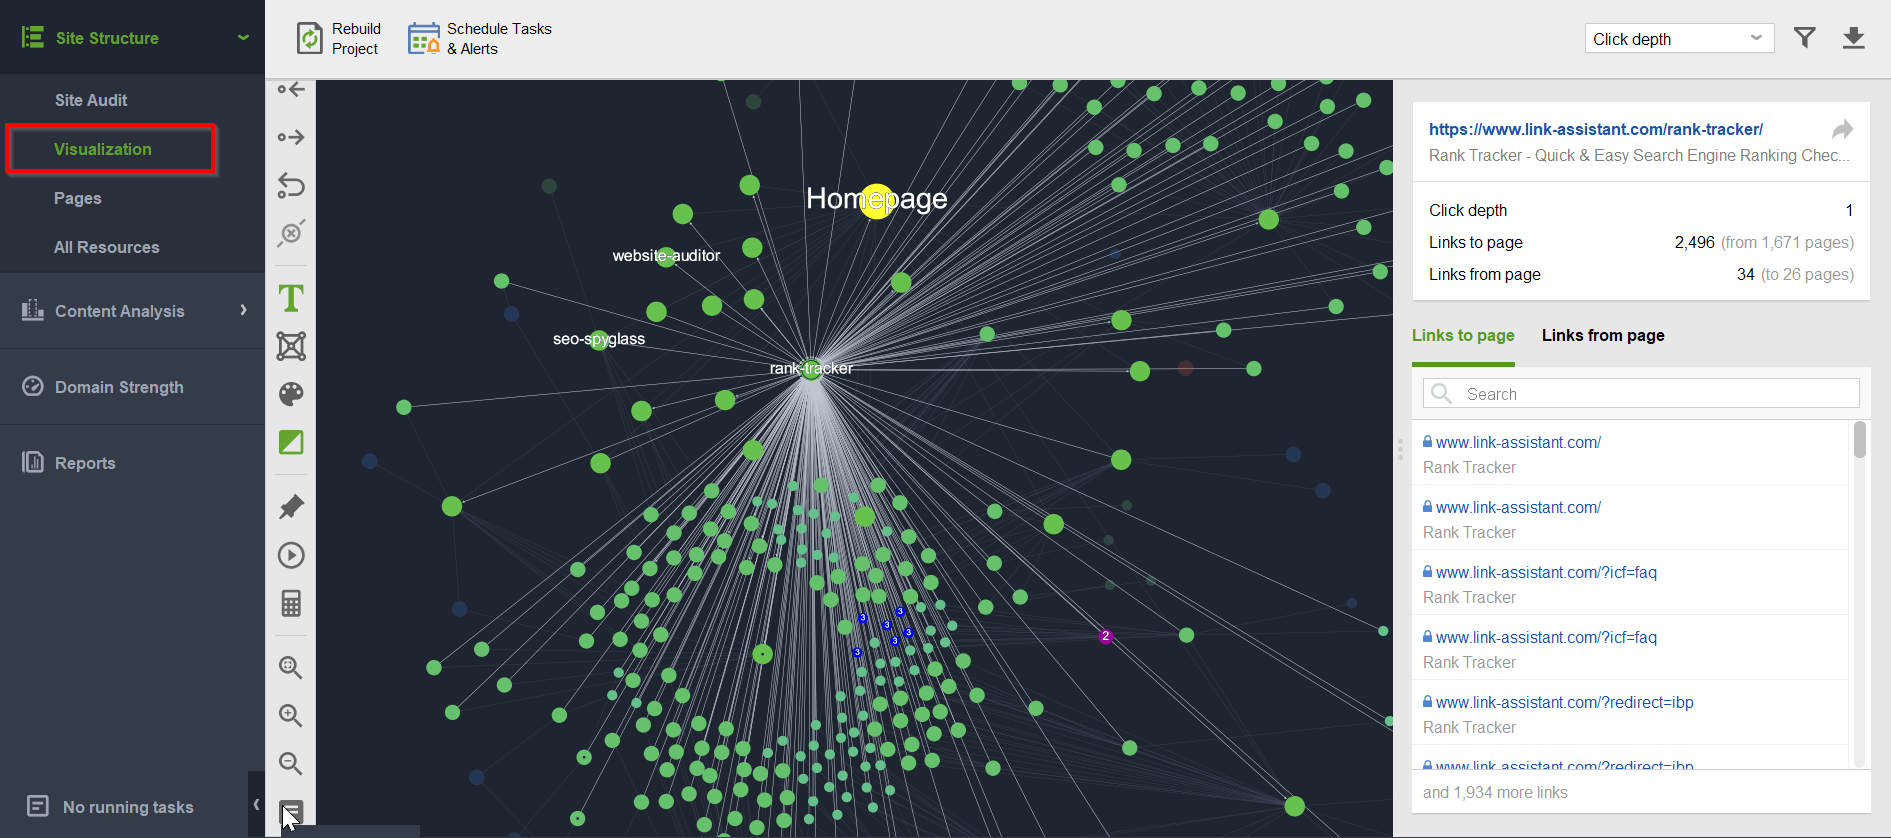Click the purple node labeled 2
1891x838 pixels.
point(1105,636)
